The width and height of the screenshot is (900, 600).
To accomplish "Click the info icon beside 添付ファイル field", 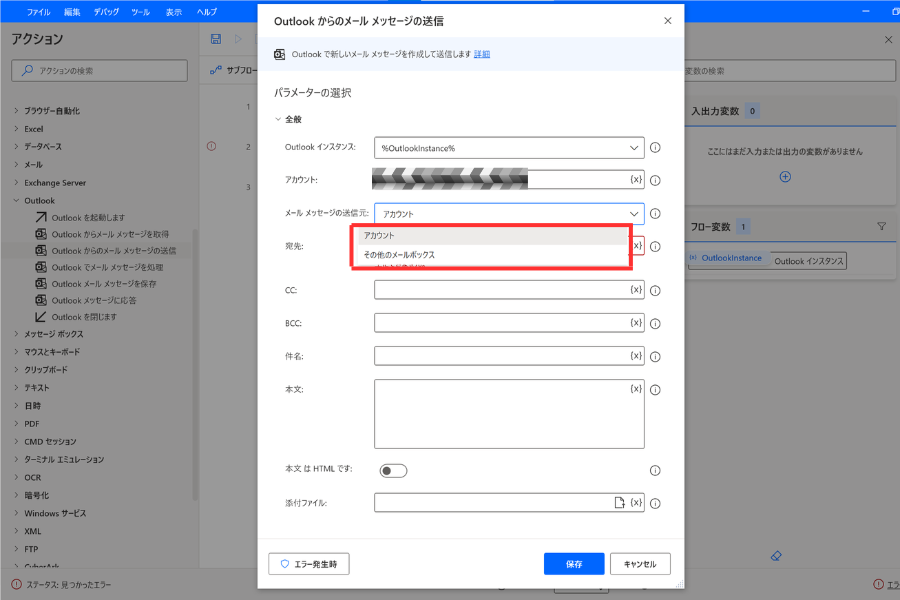I will click(655, 504).
